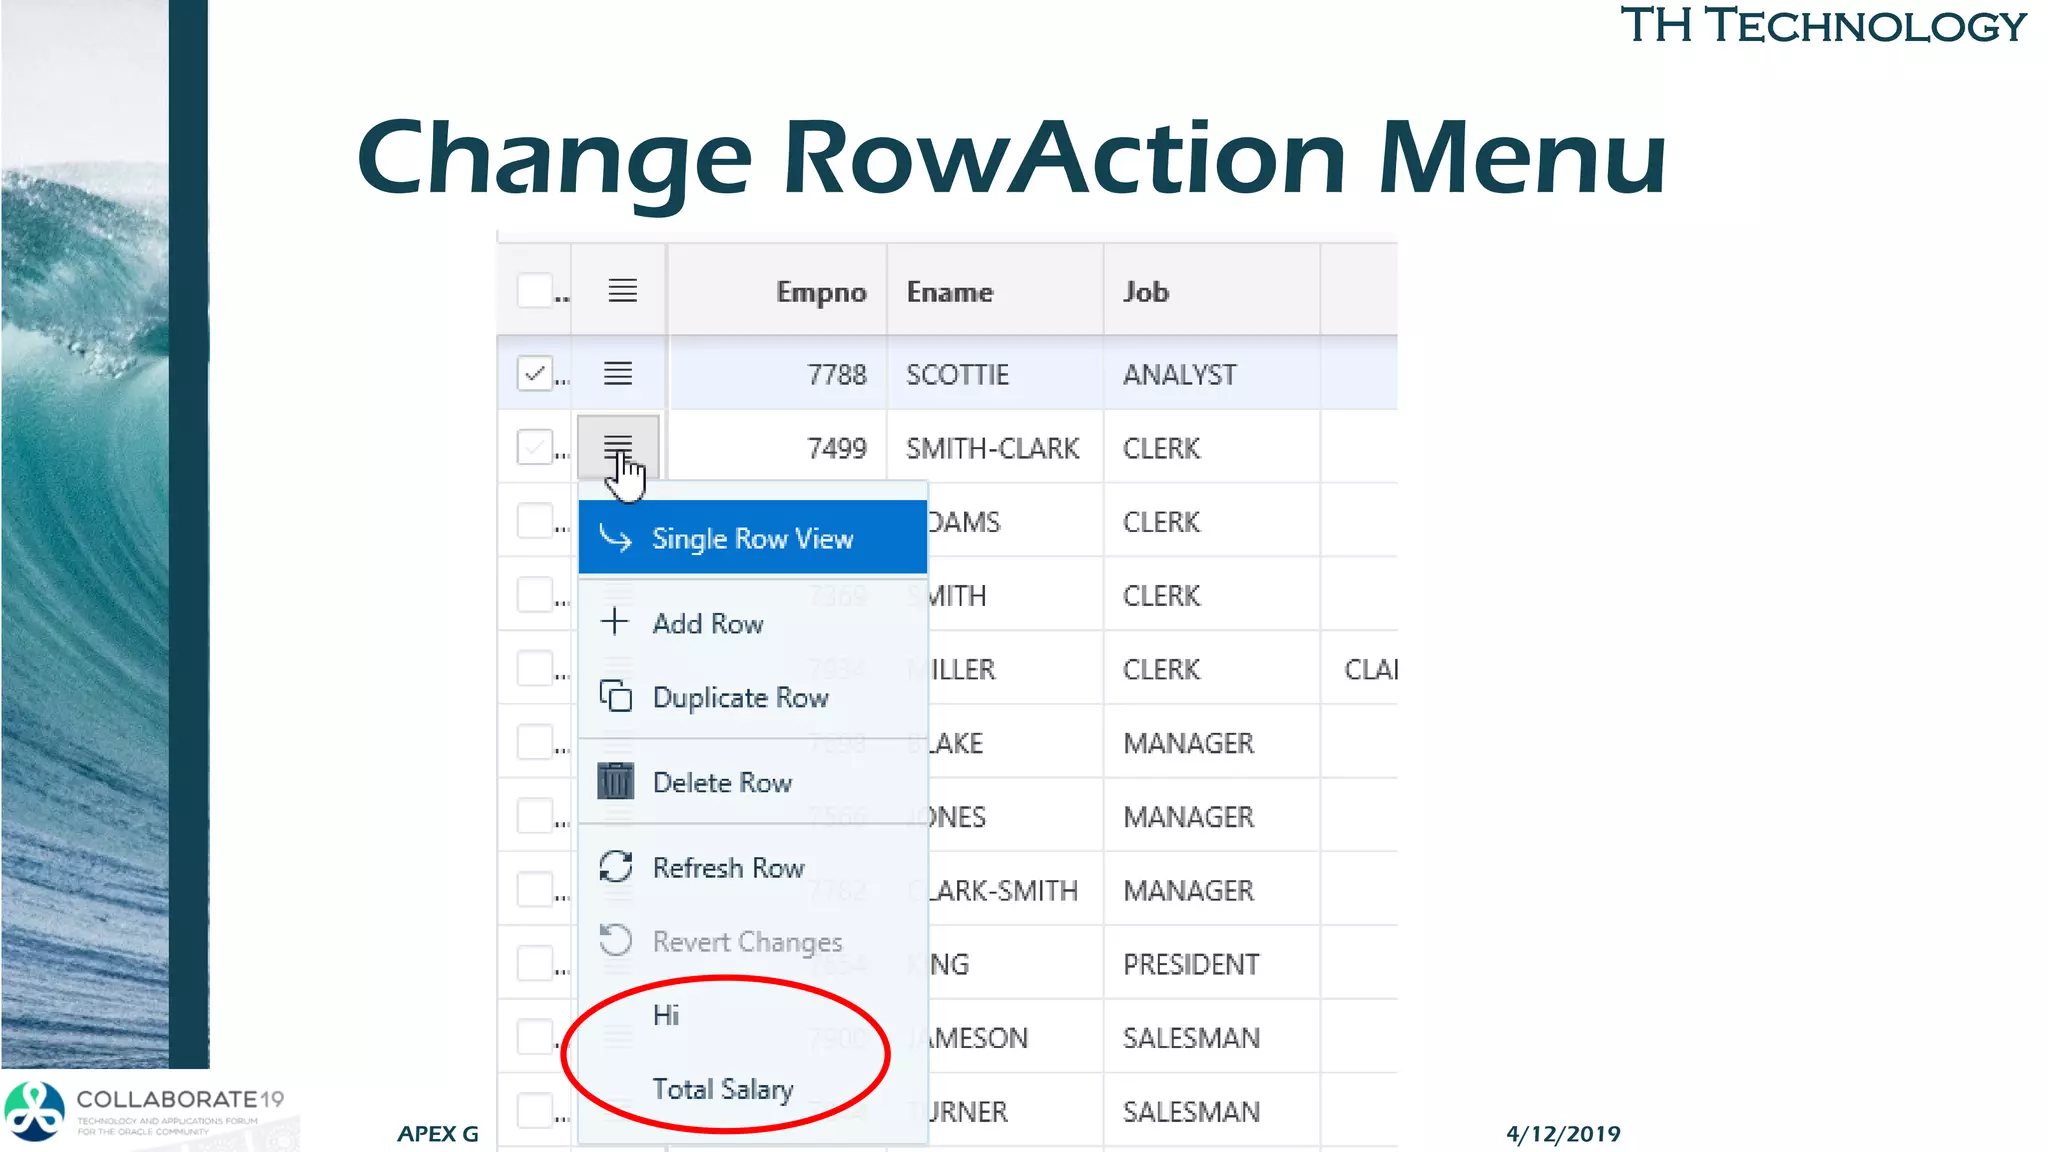The height and width of the screenshot is (1152, 2048).
Task: Toggle the checkbox for SMITH-CLARK row
Action: click(x=535, y=447)
